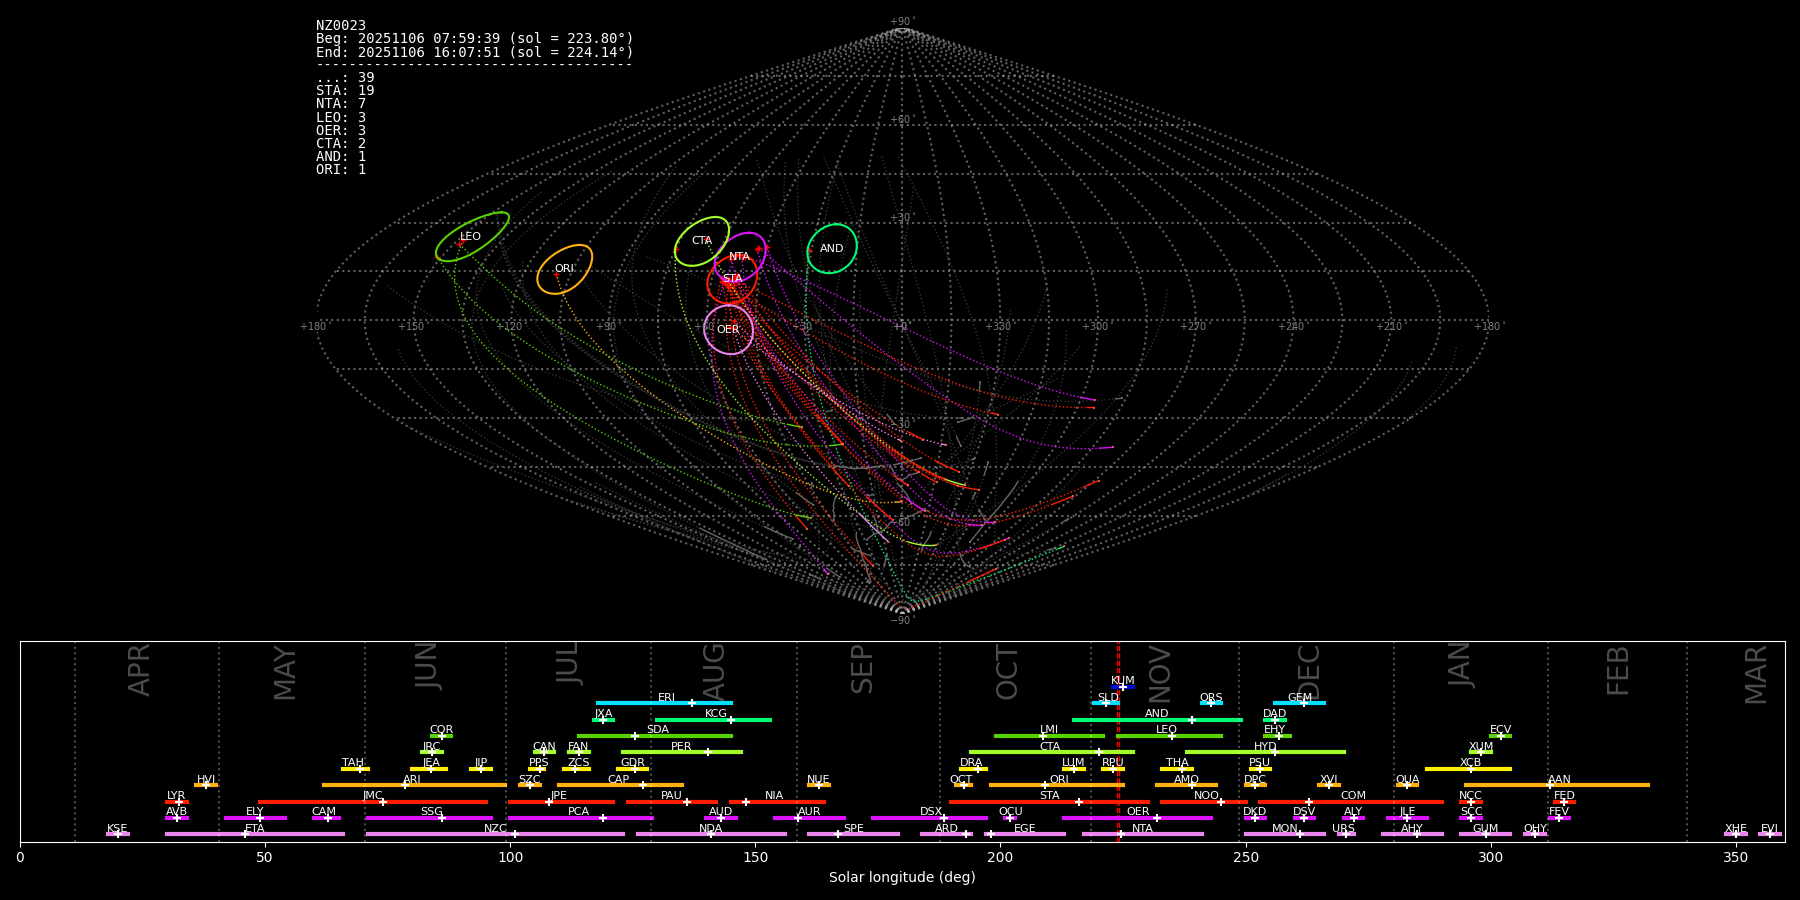Click the 'STA: 19' count in the legend
Viewport: 1800px width, 900px height.
tap(345, 91)
